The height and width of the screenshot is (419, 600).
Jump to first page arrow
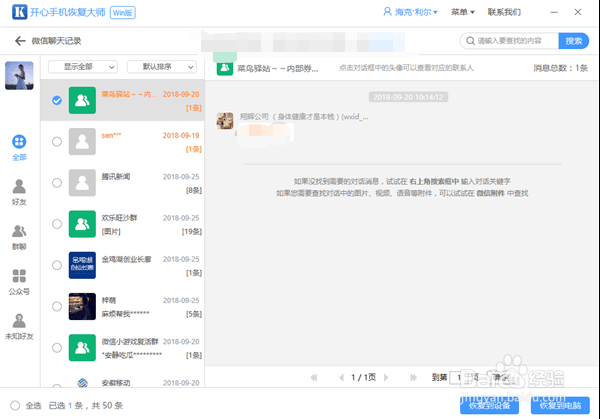click(x=314, y=378)
